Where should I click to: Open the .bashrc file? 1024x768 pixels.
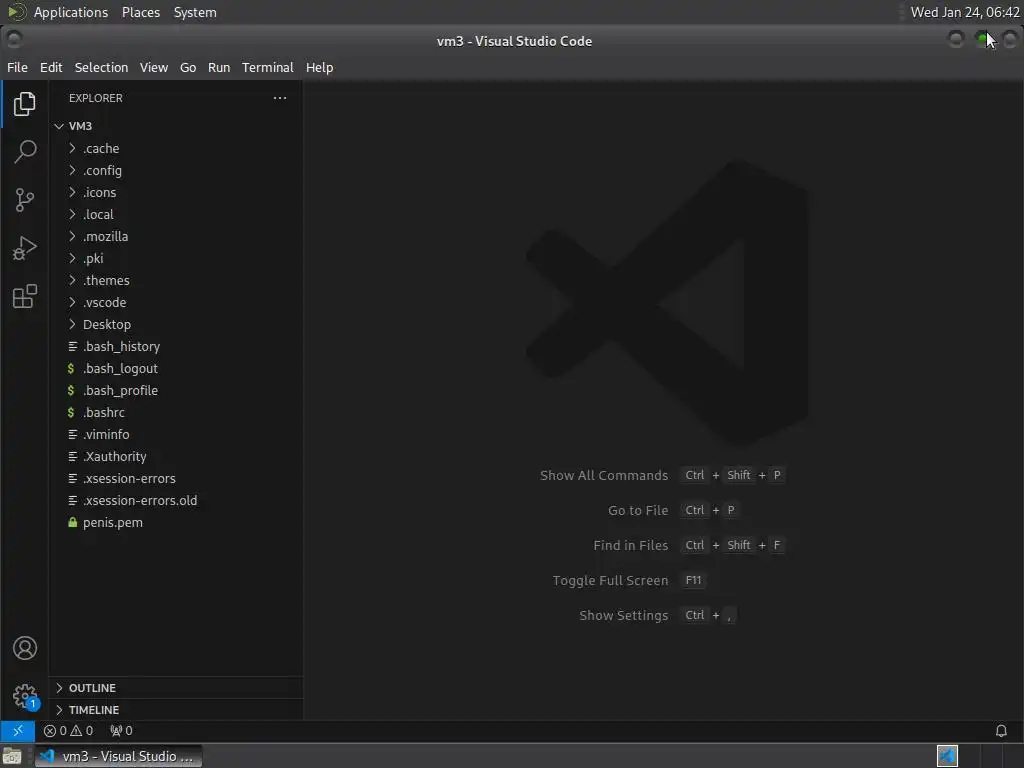(x=175, y=413)
